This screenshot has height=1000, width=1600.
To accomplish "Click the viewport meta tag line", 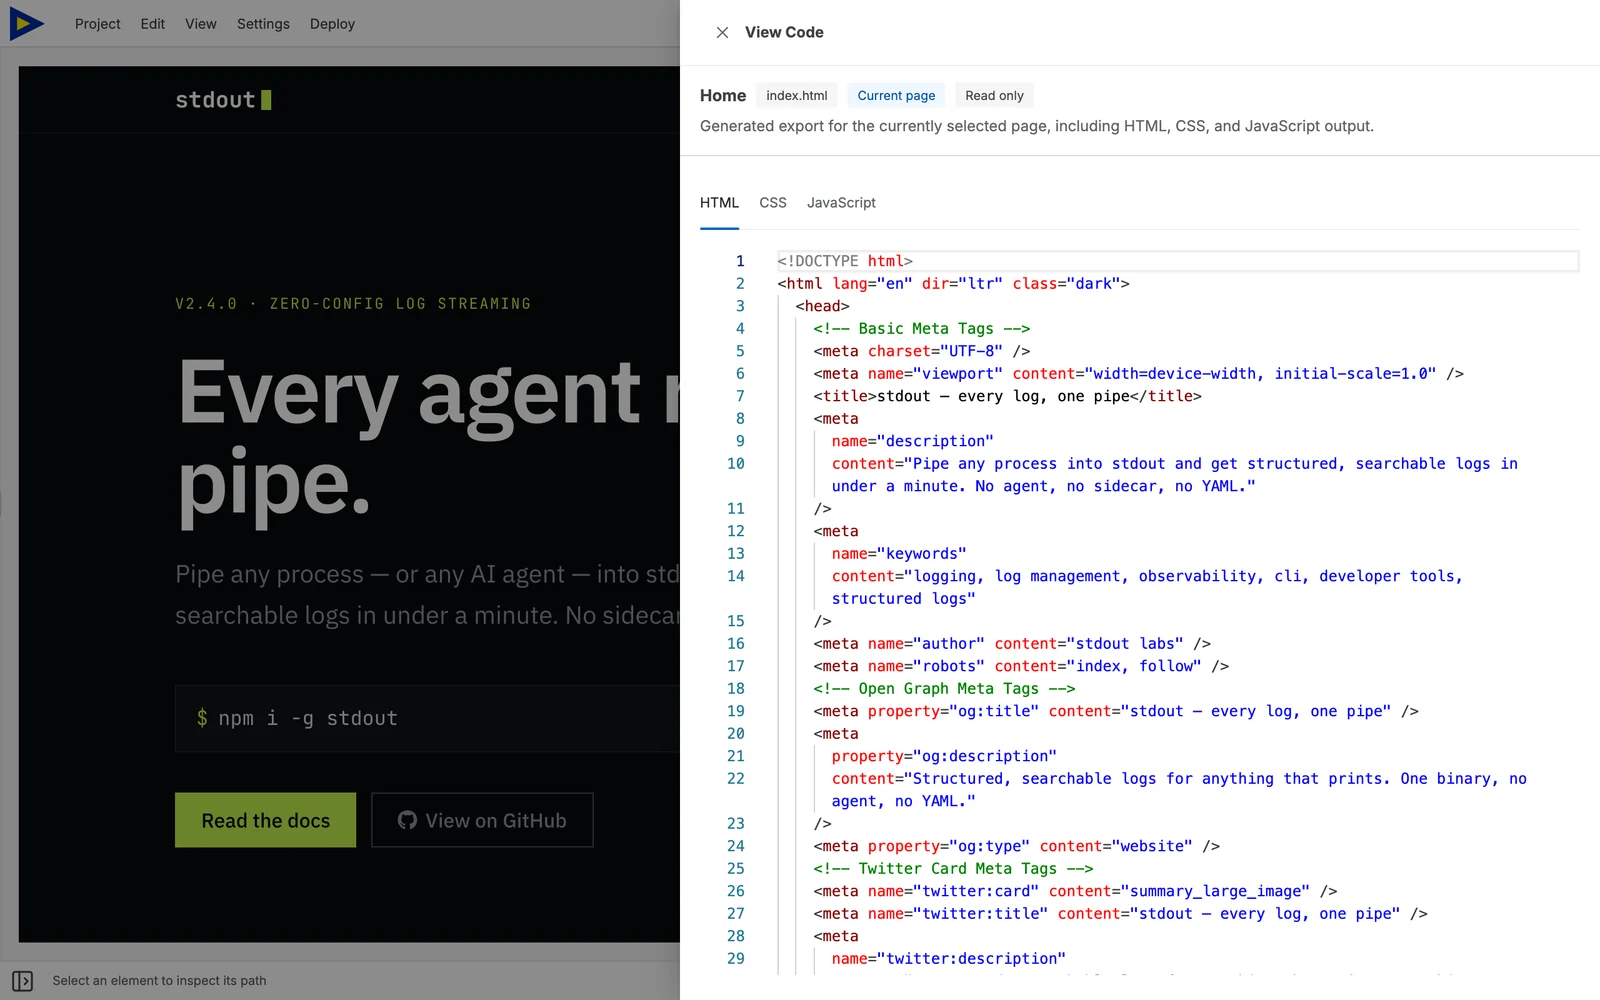I will (x=1138, y=374).
